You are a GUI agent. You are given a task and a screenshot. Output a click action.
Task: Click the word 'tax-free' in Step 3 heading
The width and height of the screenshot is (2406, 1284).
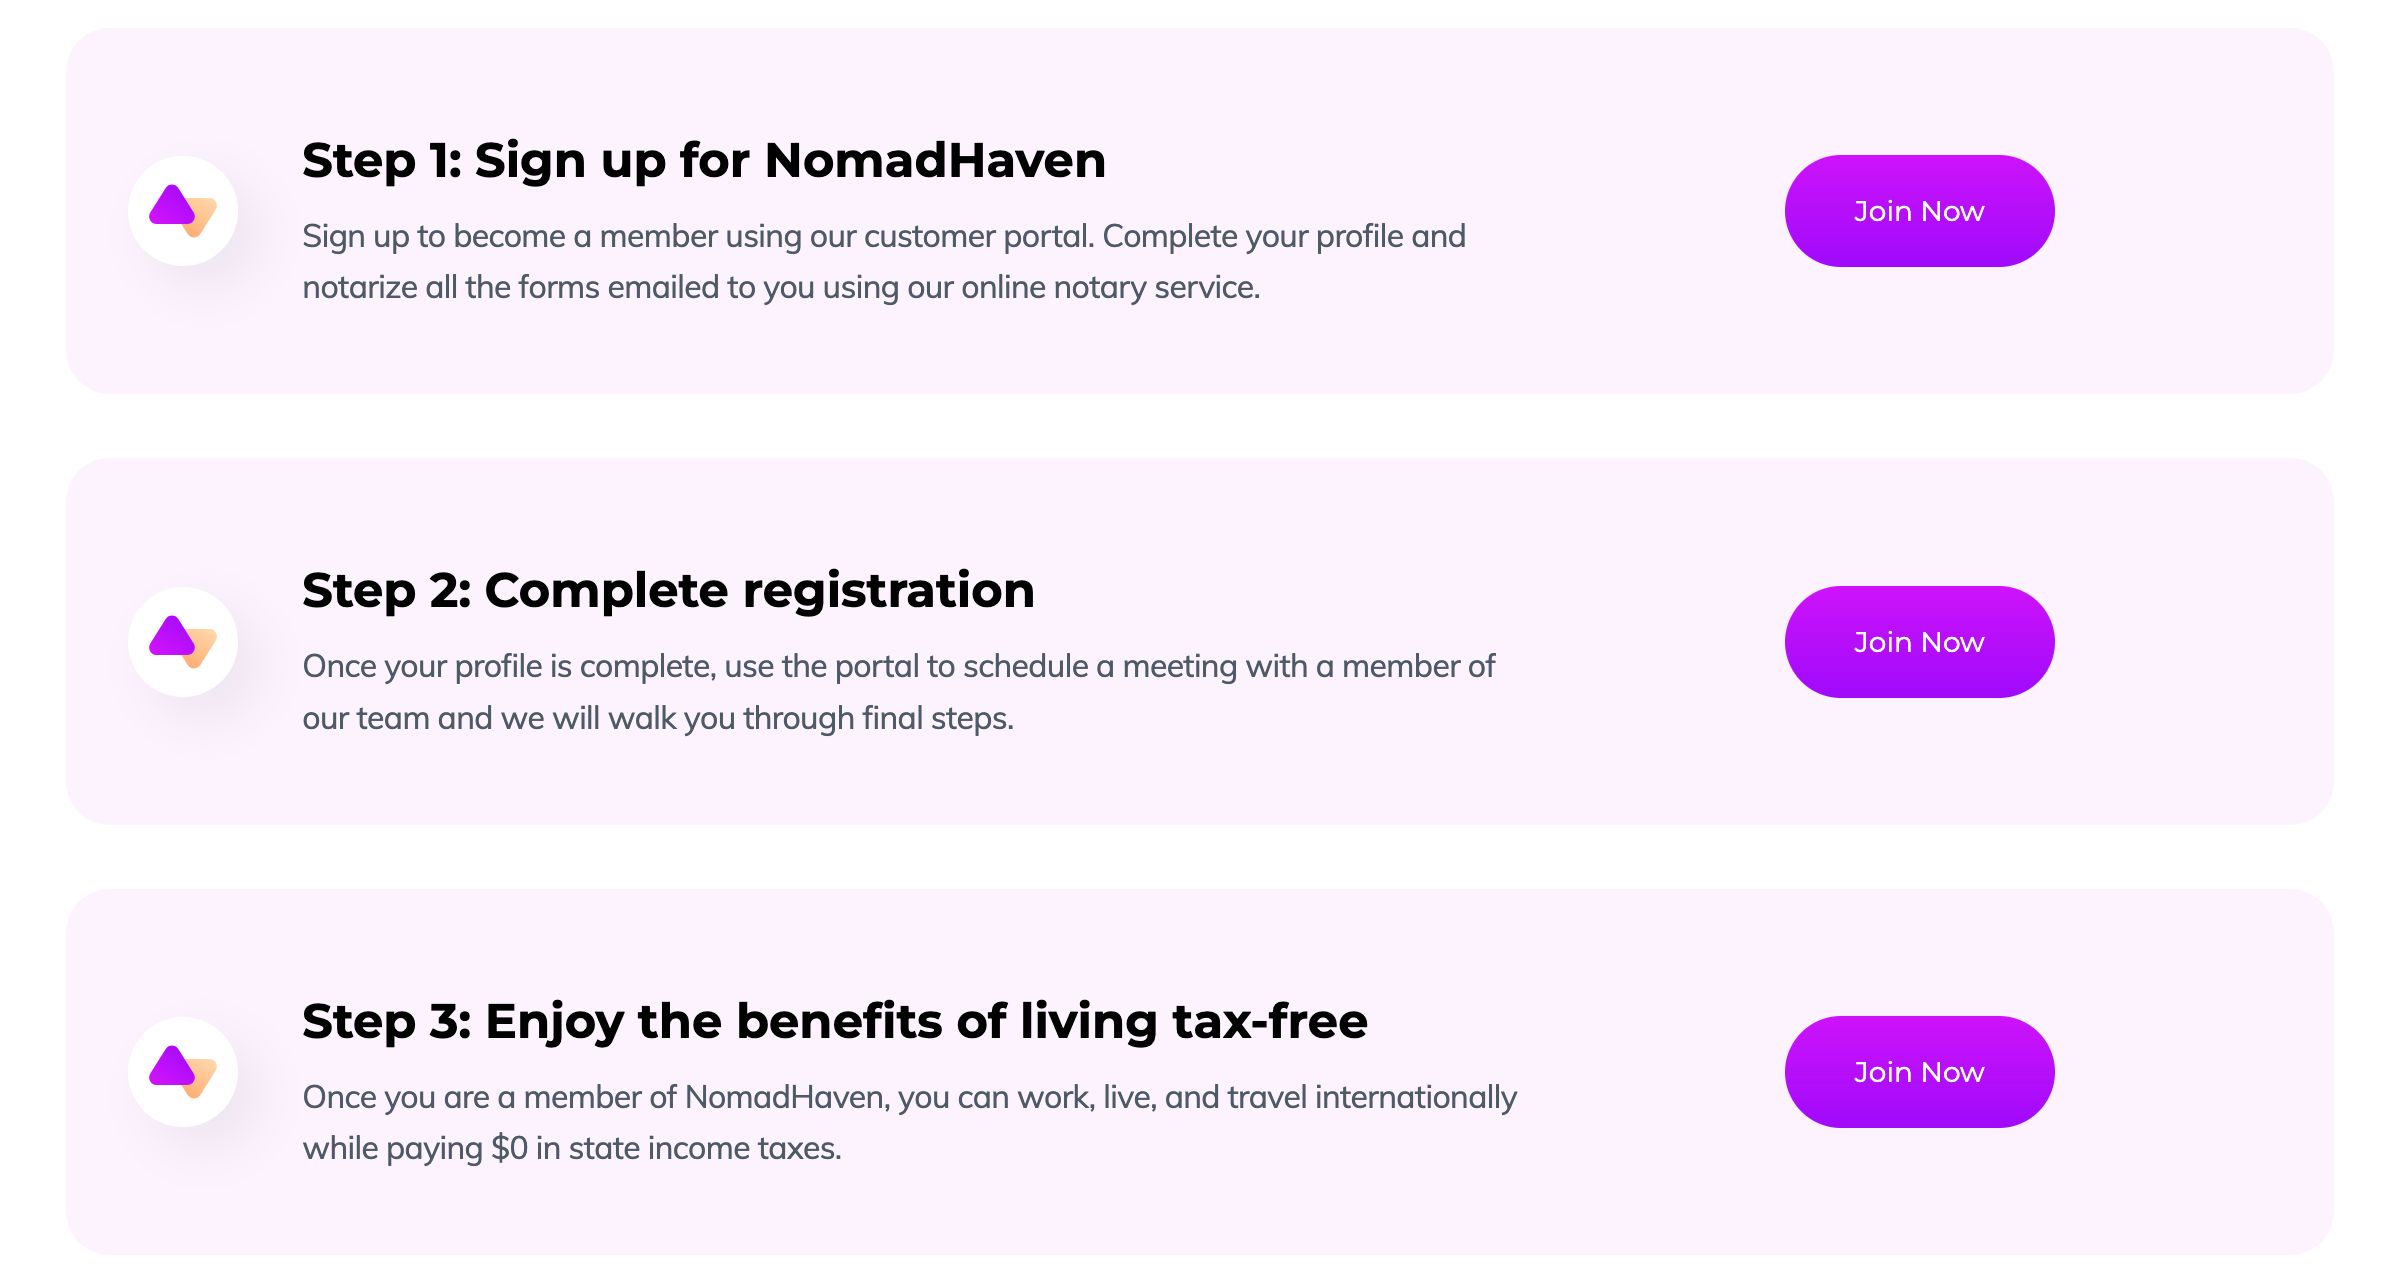[x=1270, y=1022]
